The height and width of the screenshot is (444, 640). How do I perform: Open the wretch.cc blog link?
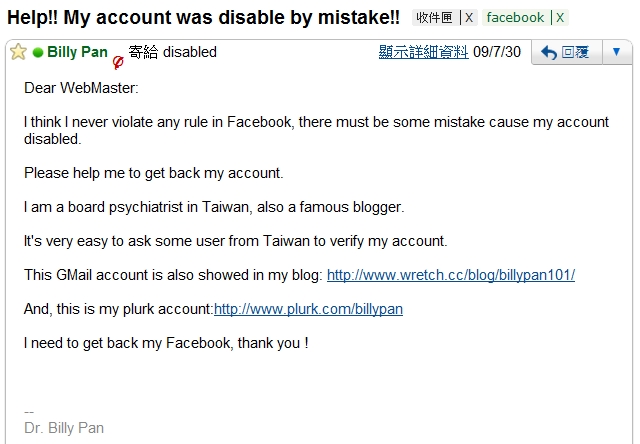[451, 275]
